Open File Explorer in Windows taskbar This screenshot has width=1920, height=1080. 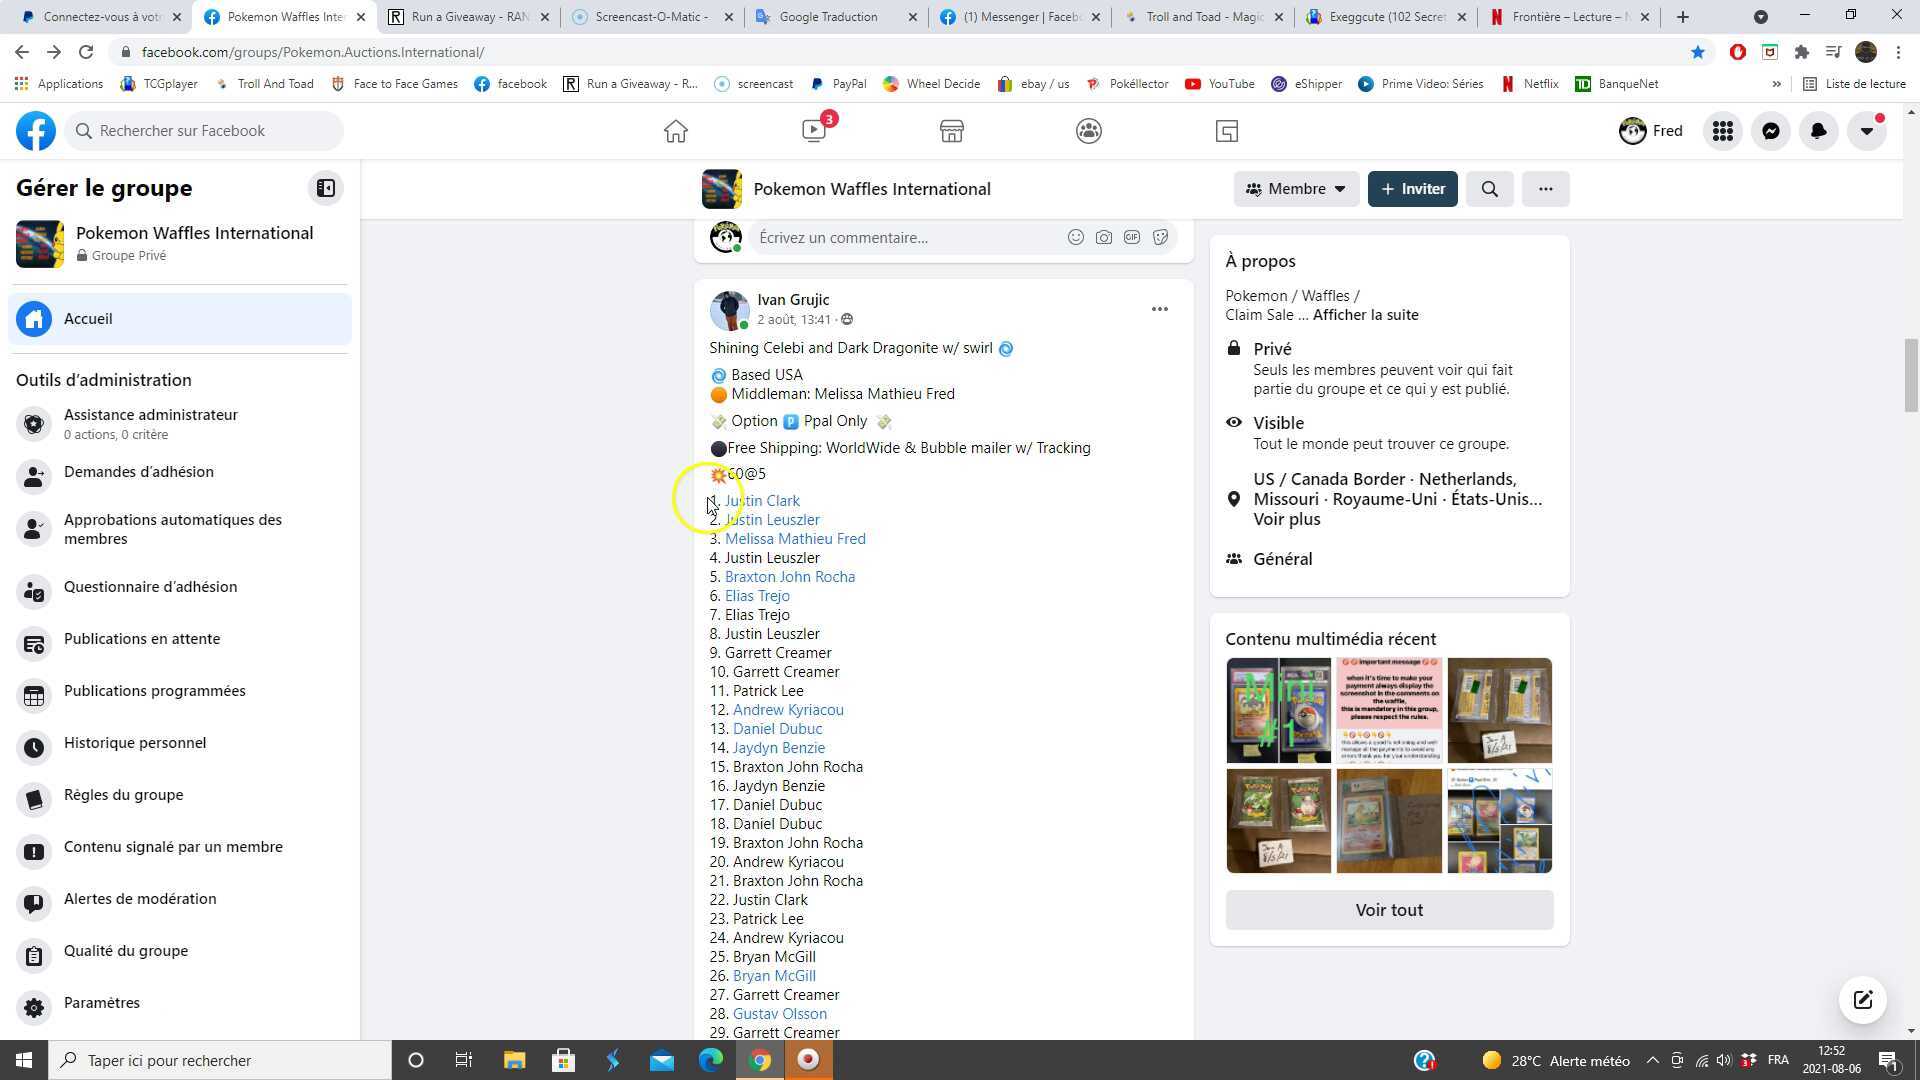514,1060
